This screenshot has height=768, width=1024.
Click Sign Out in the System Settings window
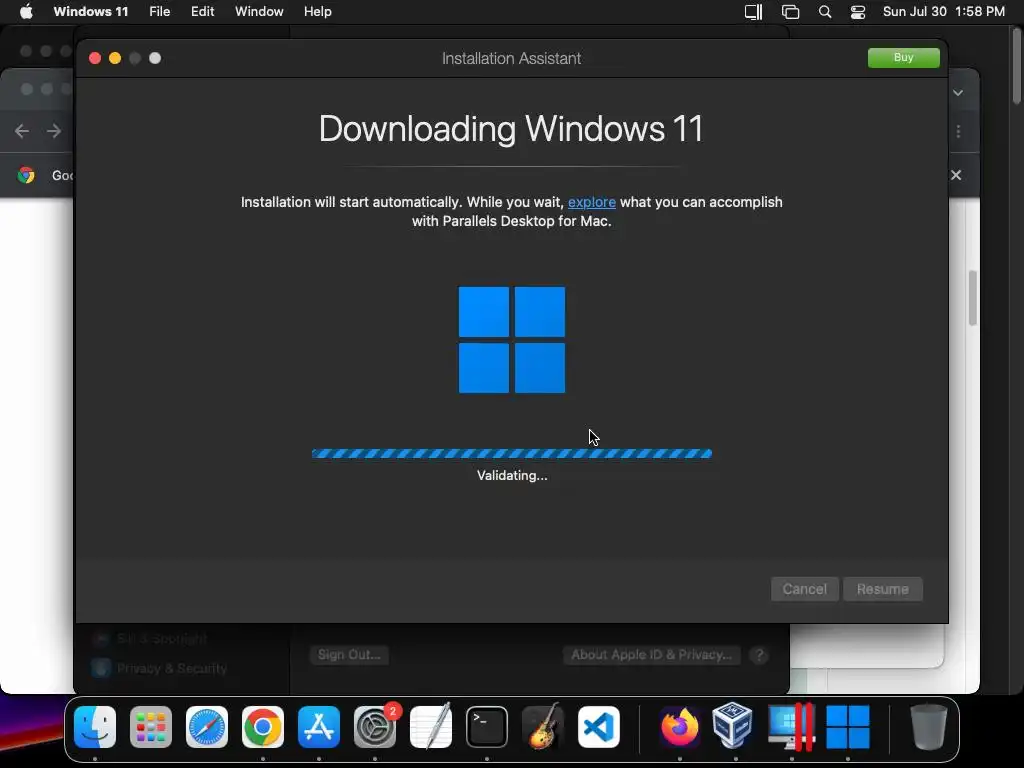click(x=349, y=654)
